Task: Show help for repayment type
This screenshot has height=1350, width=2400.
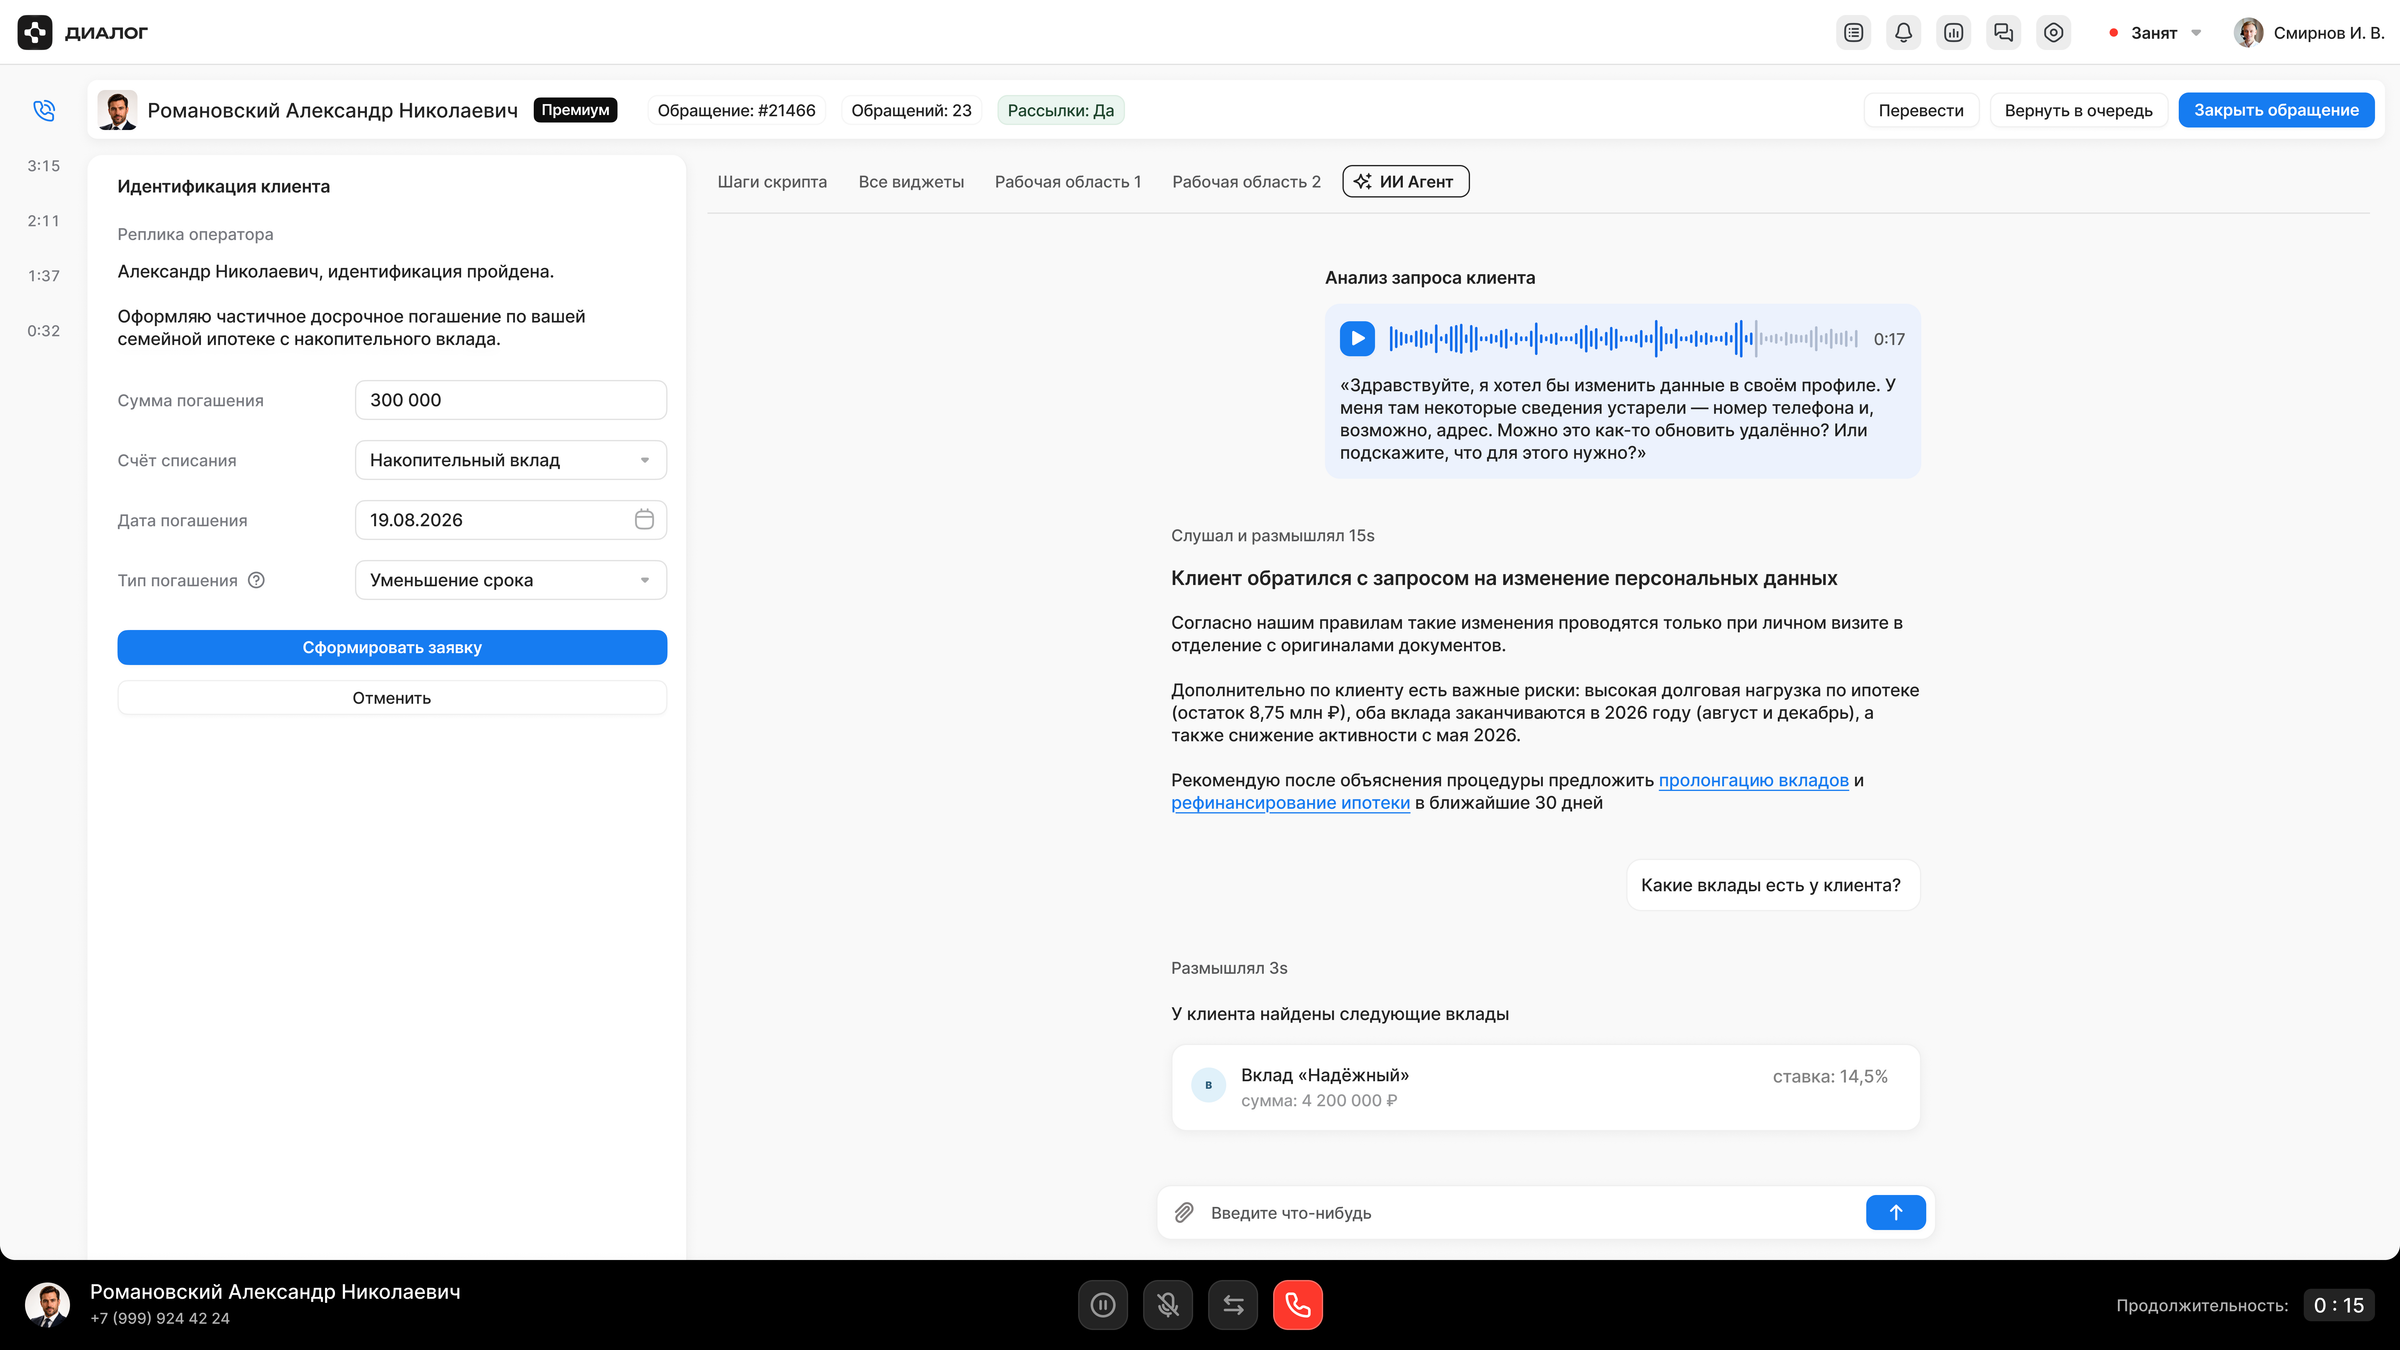Action: (x=256, y=580)
